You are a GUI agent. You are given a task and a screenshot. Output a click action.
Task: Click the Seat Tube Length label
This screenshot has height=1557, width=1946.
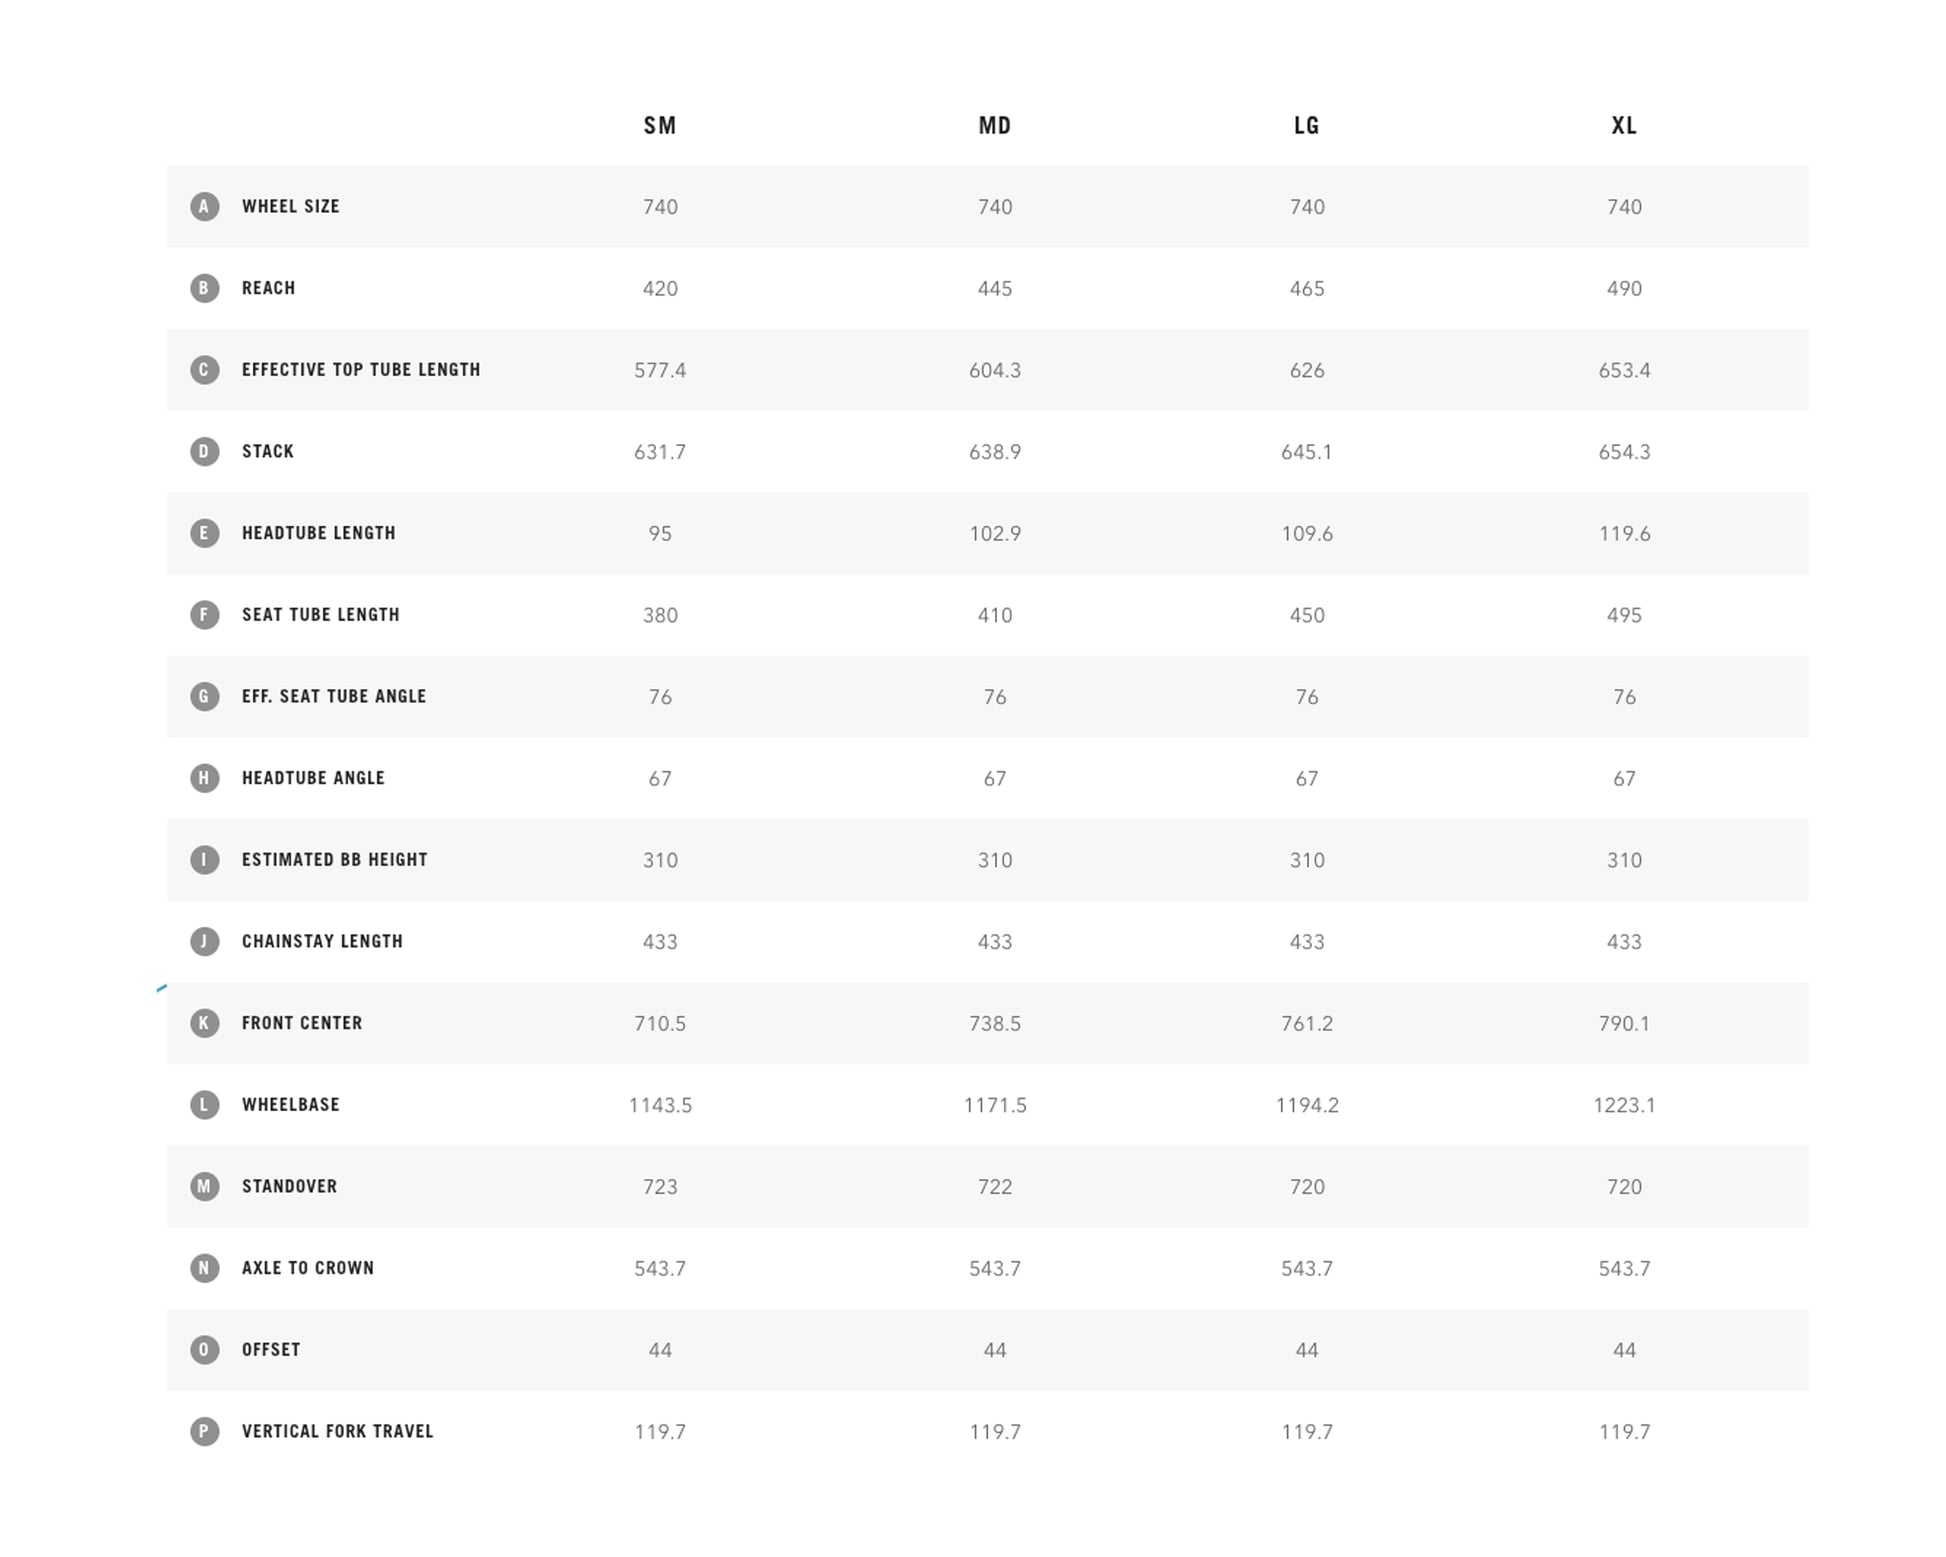coord(321,615)
